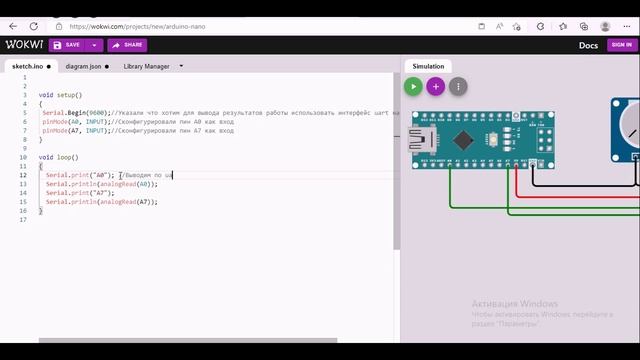The width and height of the screenshot is (640, 360).
Task: Click the site info lock icon
Action: [x=59, y=27]
